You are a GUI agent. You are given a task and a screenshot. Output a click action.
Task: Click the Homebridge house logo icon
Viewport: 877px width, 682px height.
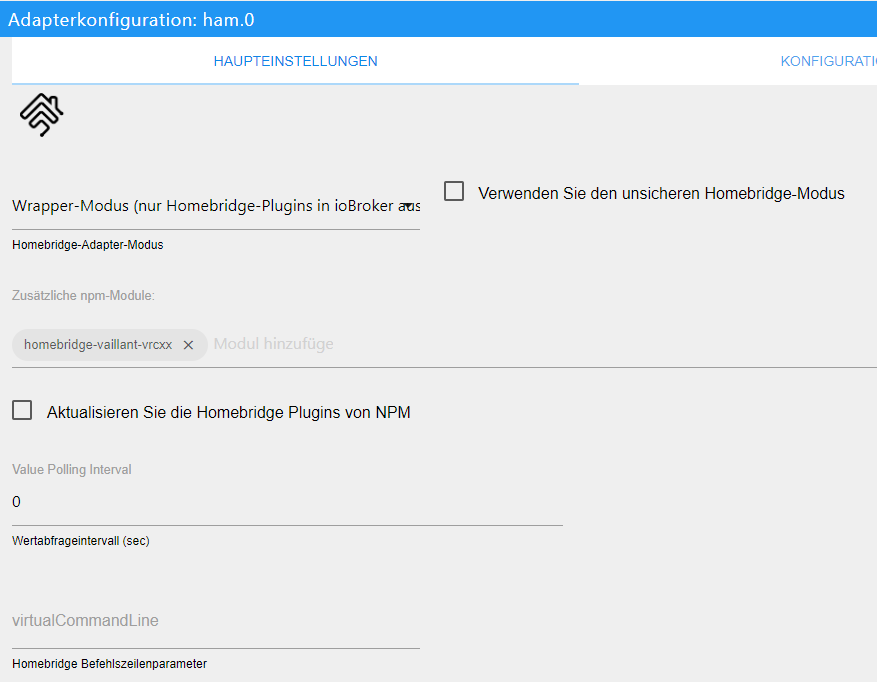pyautogui.click(x=41, y=115)
